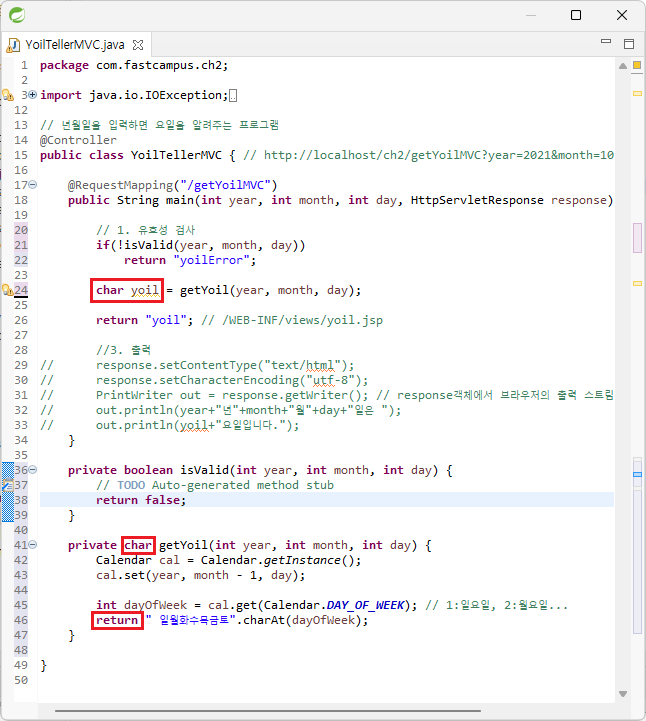
Task: Click the class name YoilTellerMVC on line 15
Action: [x=176, y=155]
